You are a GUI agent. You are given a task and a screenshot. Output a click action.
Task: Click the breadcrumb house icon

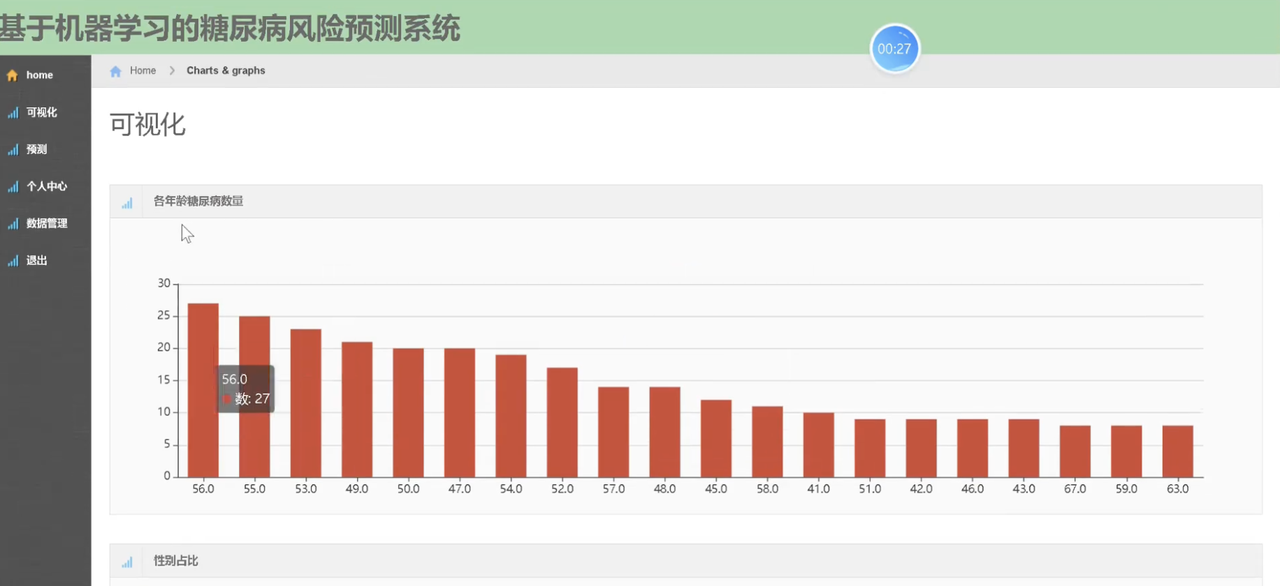coord(116,71)
